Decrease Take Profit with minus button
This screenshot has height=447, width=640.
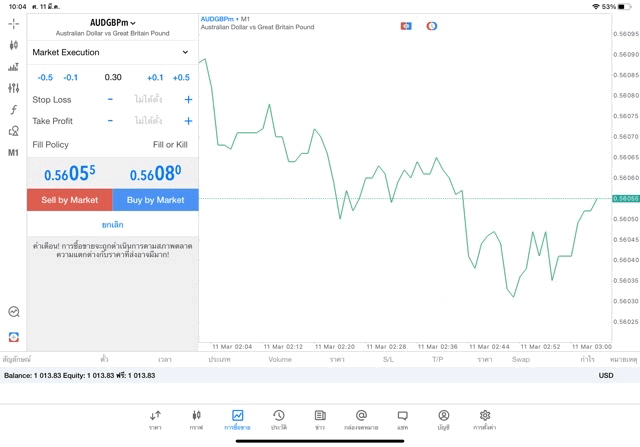110,121
